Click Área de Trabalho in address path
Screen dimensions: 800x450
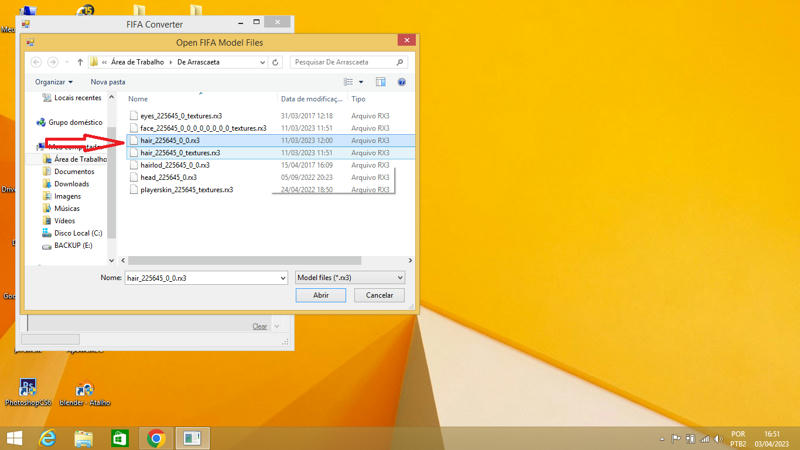[137, 62]
